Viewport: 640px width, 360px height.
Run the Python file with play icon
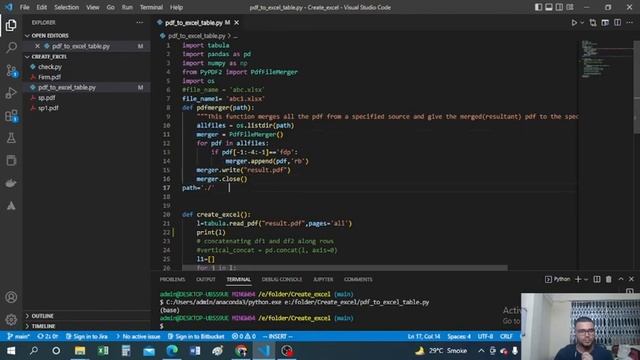574,23
